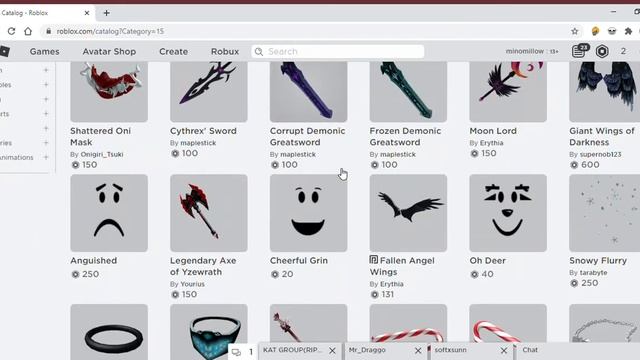Close the KAT GROUP chat tab

[333, 351]
